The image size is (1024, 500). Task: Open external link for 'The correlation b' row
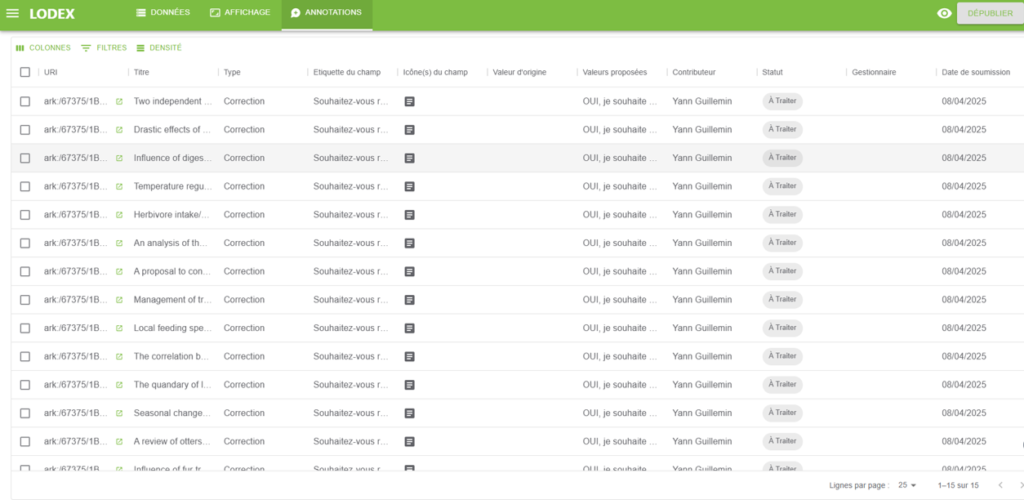[x=119, y=357]
